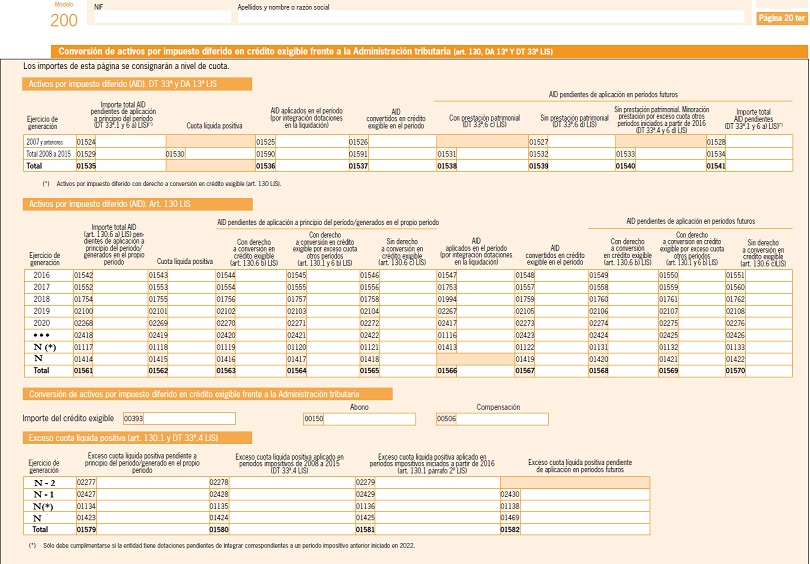This screenshot has width=810, height=564.
Task: Select field 02267 in the 2019 row
Action: (486, 311)
